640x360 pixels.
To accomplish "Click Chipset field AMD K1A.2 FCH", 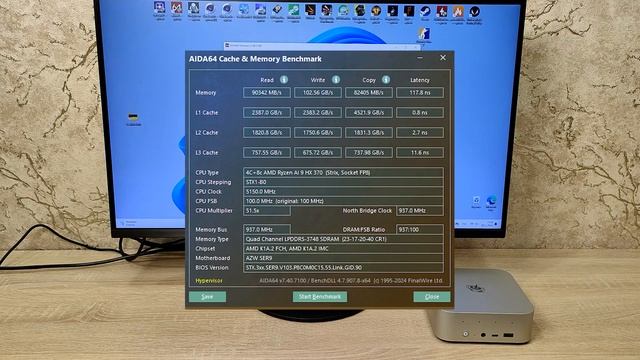I will click(x=343, y=249).
